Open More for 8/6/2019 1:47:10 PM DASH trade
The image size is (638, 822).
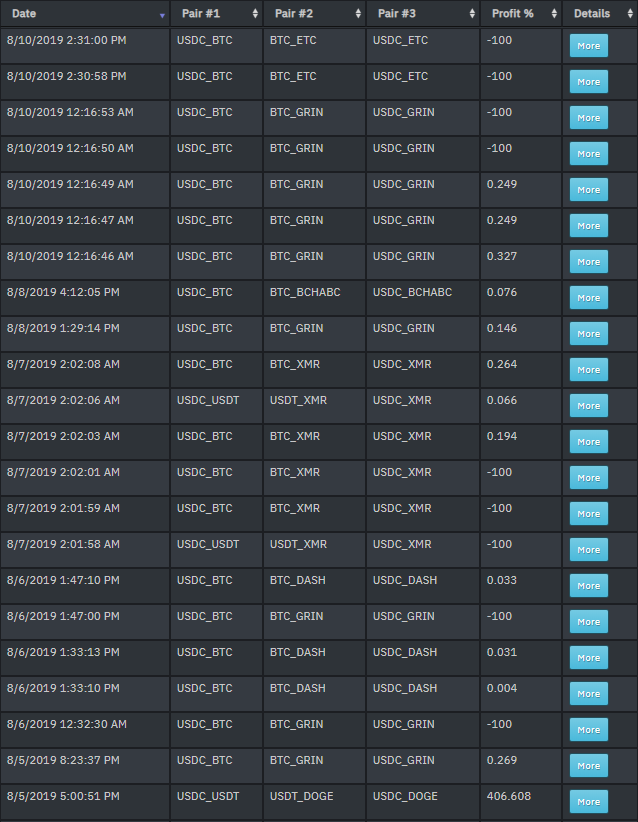coord(589,586)
